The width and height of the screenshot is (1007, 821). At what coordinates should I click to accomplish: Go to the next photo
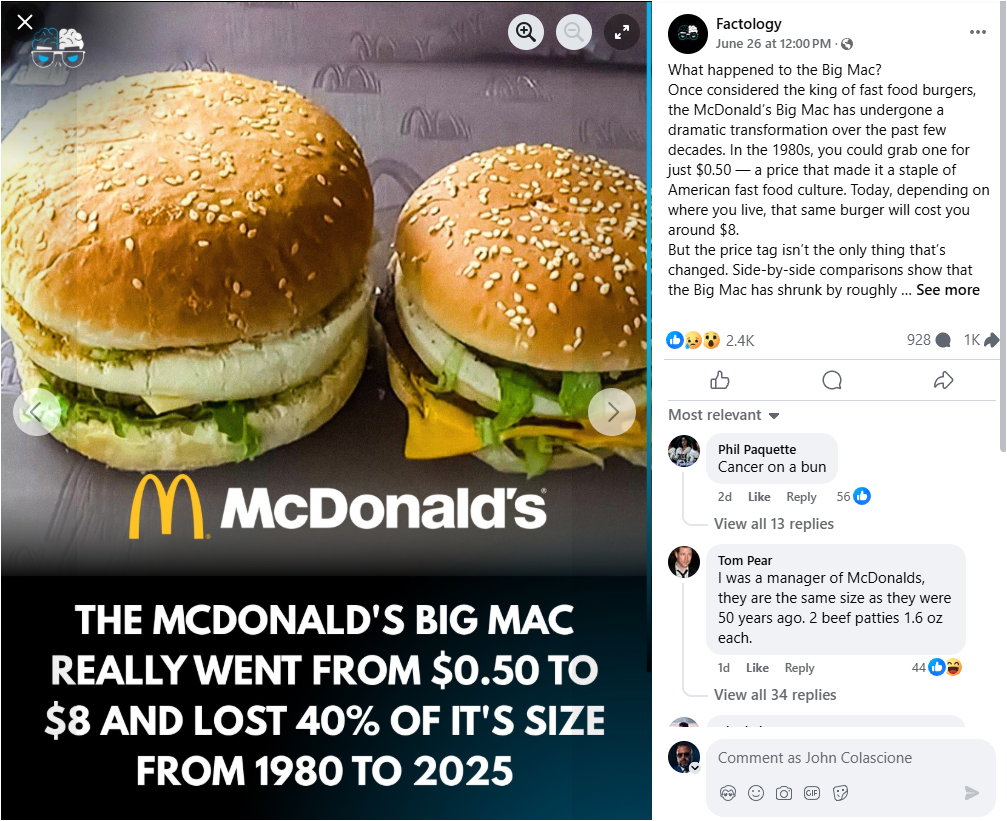pyautogui.click(x=612, y=412)
